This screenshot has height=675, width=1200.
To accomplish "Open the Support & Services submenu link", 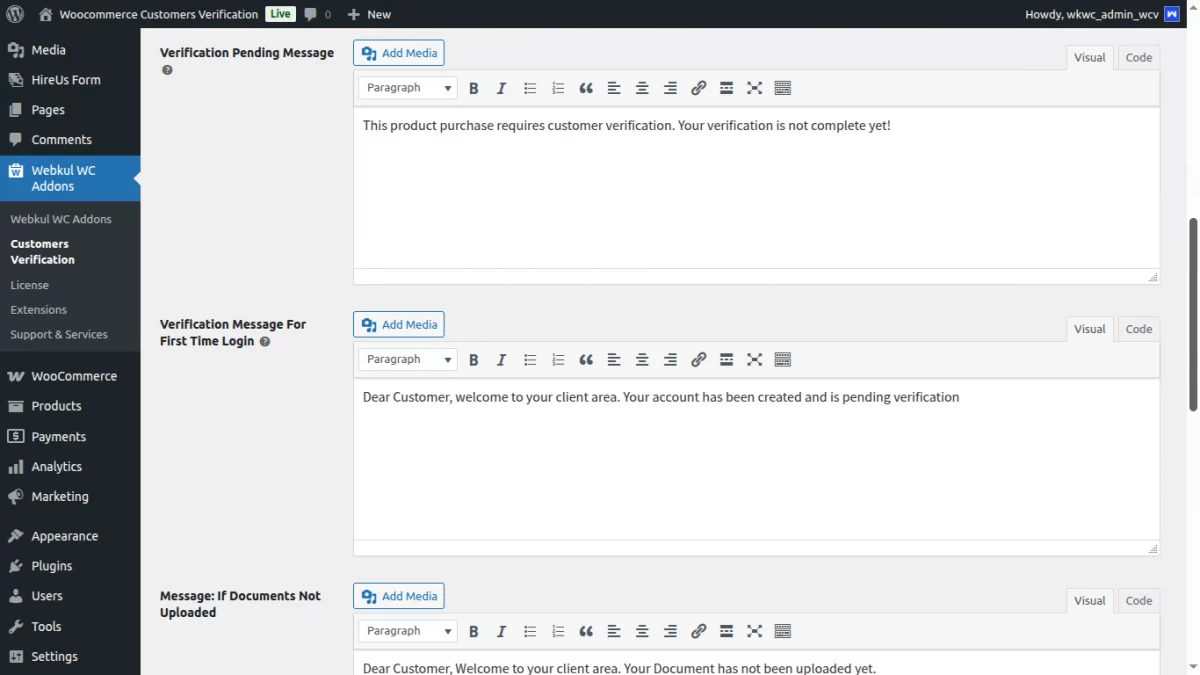I will click(x=59, y=335).
